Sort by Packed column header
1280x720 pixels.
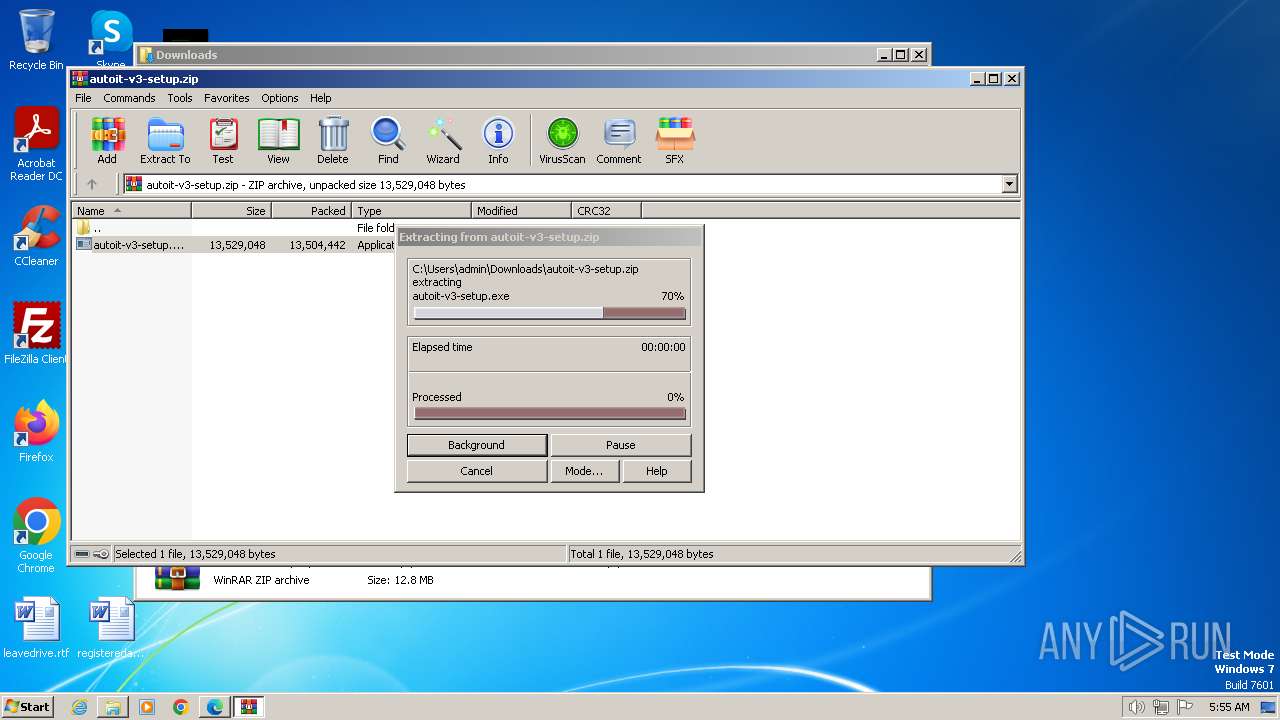click(x=311, y=211)
